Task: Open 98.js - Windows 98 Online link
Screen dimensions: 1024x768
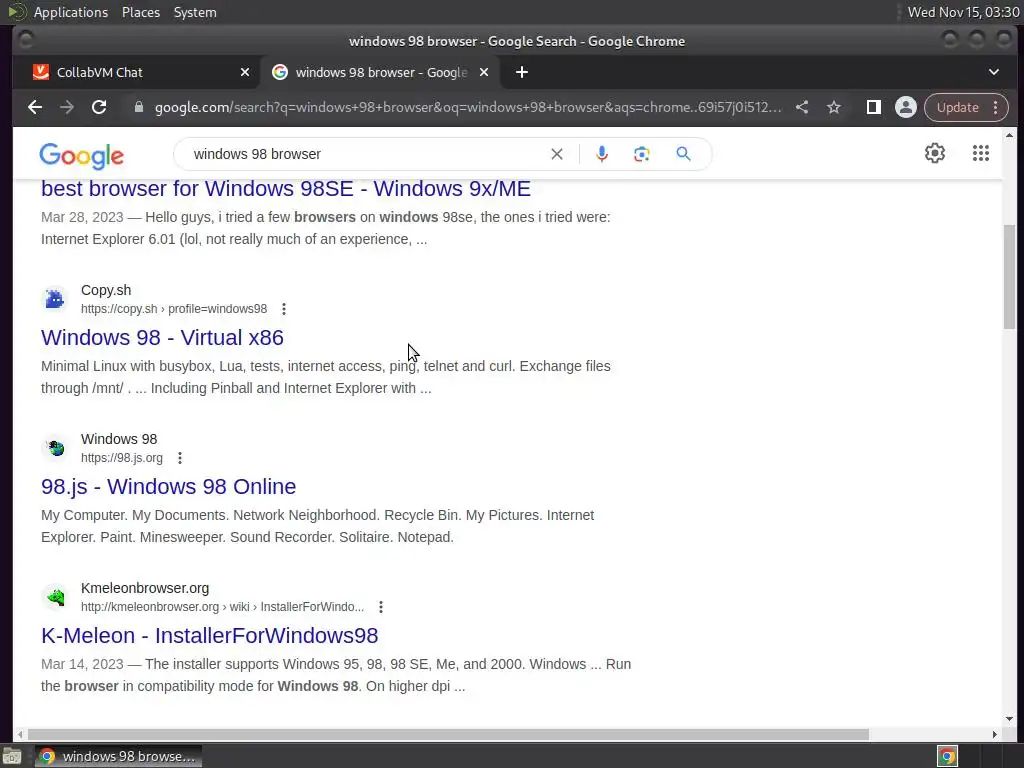Action: click(x=168, y=487)
